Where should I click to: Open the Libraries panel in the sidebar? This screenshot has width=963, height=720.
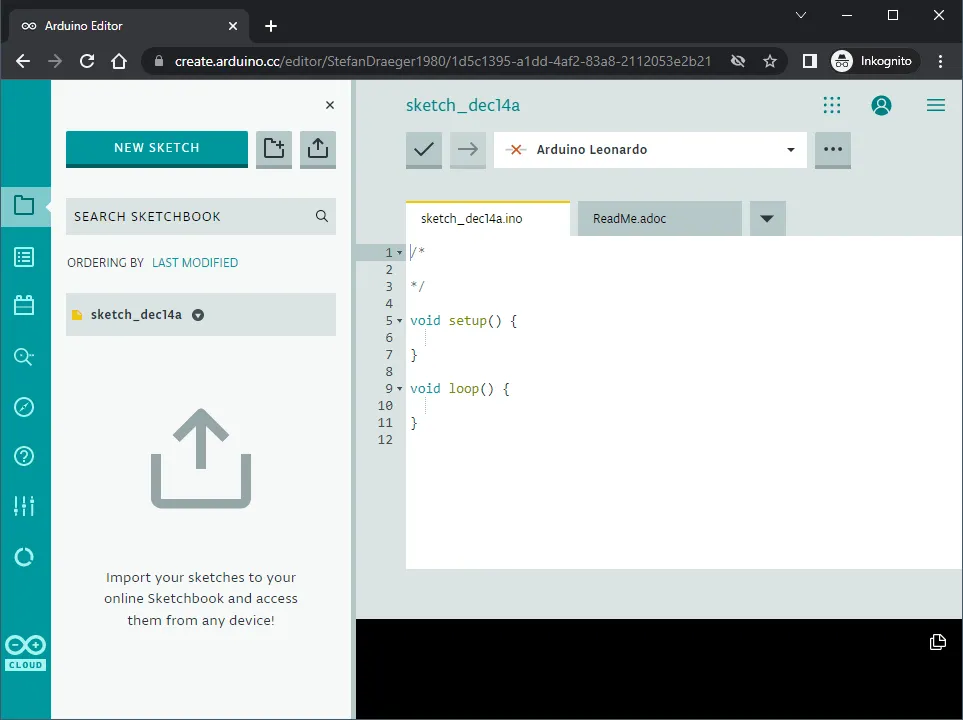click(25, 306)
